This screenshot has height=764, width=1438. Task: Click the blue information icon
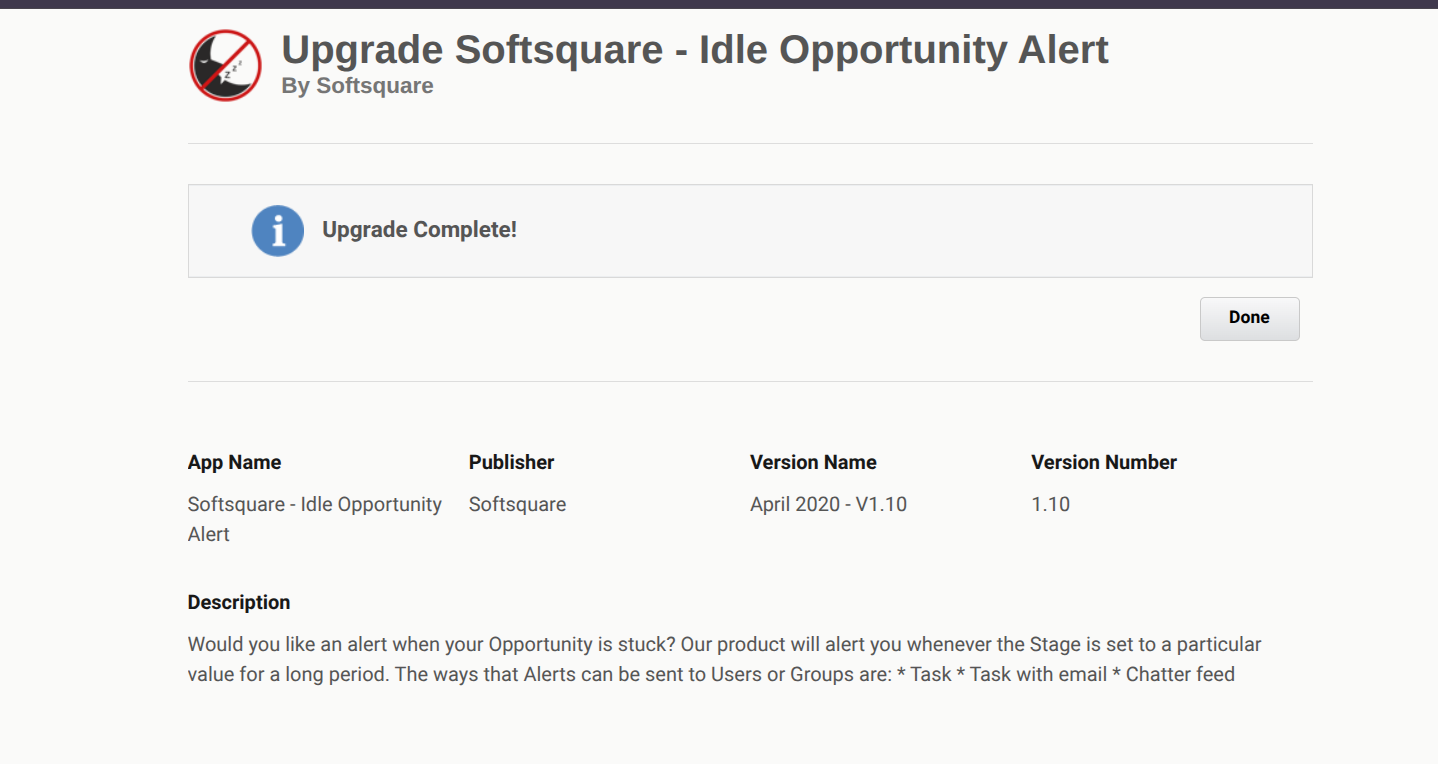(x=277, y=231)
